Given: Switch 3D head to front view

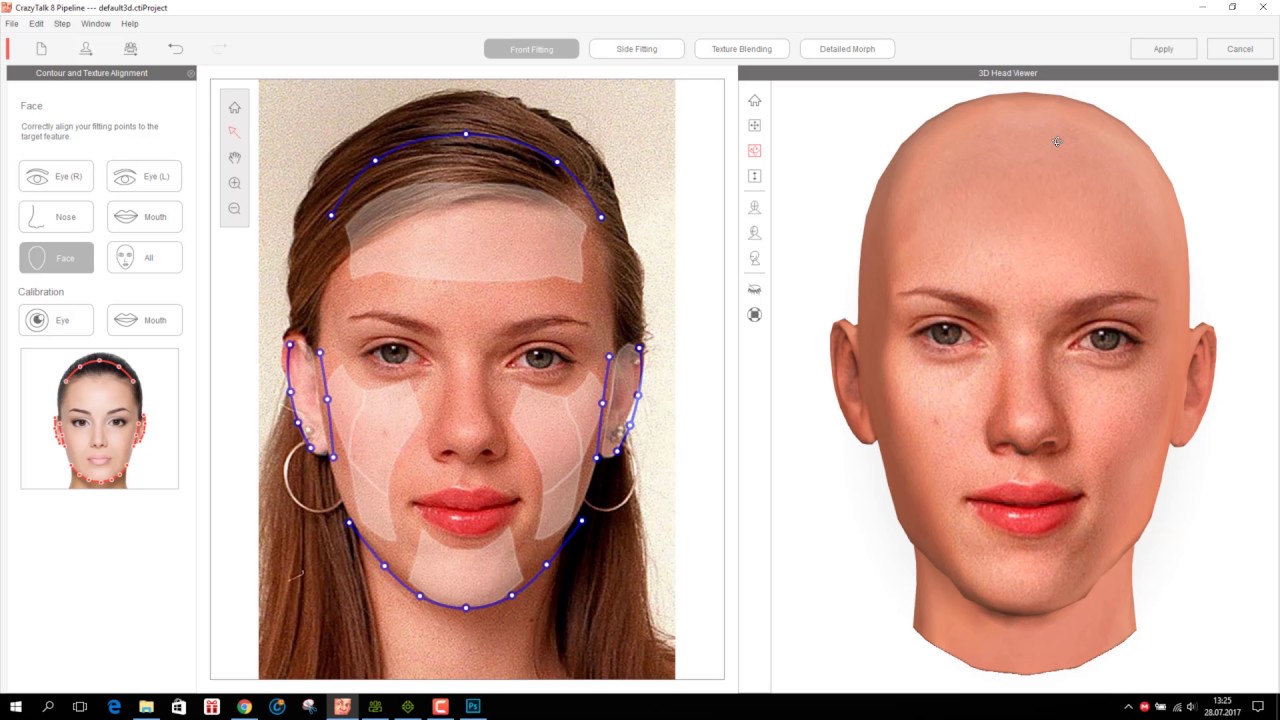Looking at the screenshot, I should (x=755, y=208).
